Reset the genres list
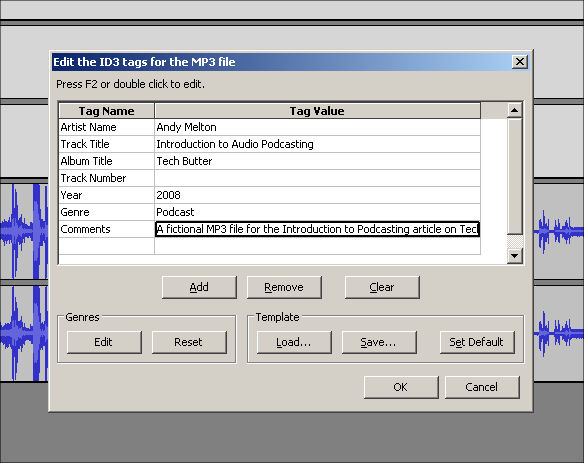584x463 pixels. pyautogui.click(x=189, y=342)
